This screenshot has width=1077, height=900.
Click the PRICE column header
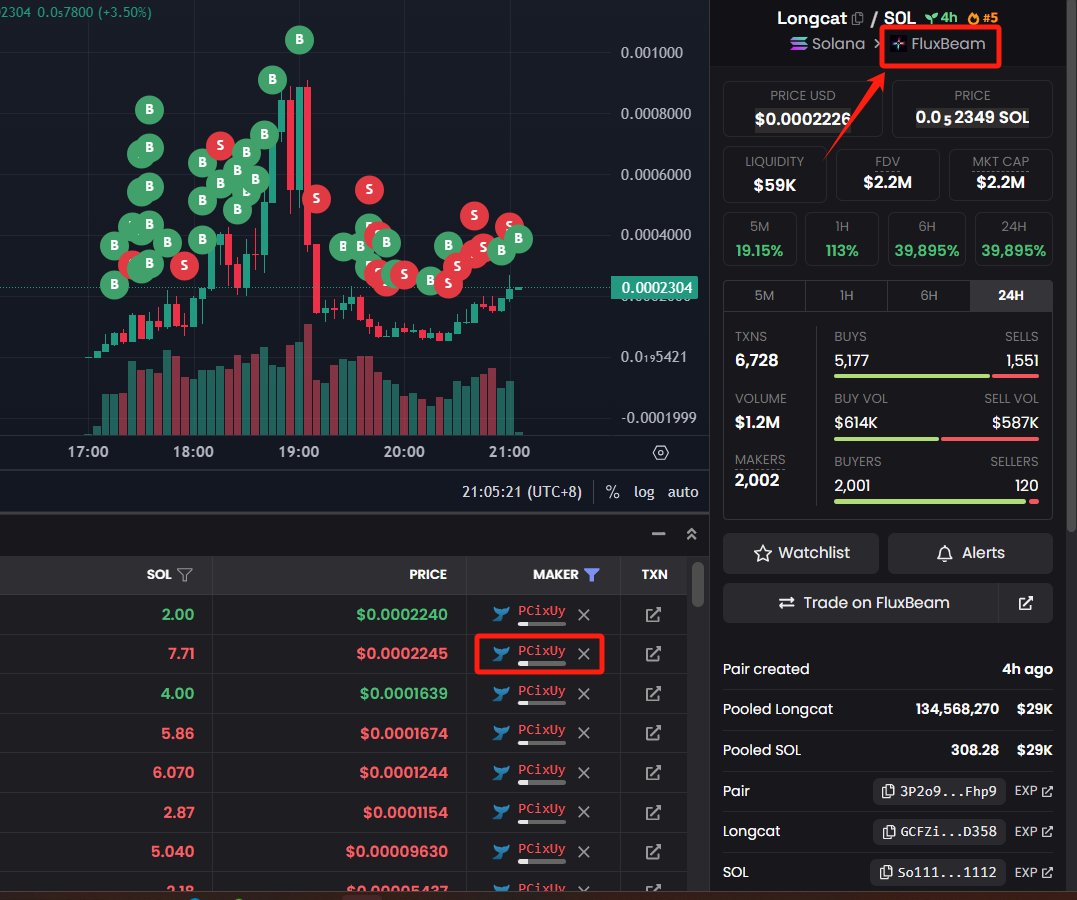pyautogui.click(x=428, y=574)
